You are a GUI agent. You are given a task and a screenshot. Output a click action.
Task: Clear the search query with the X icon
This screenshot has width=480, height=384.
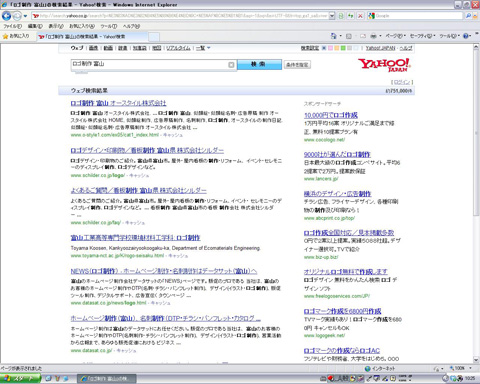point(231,65)
